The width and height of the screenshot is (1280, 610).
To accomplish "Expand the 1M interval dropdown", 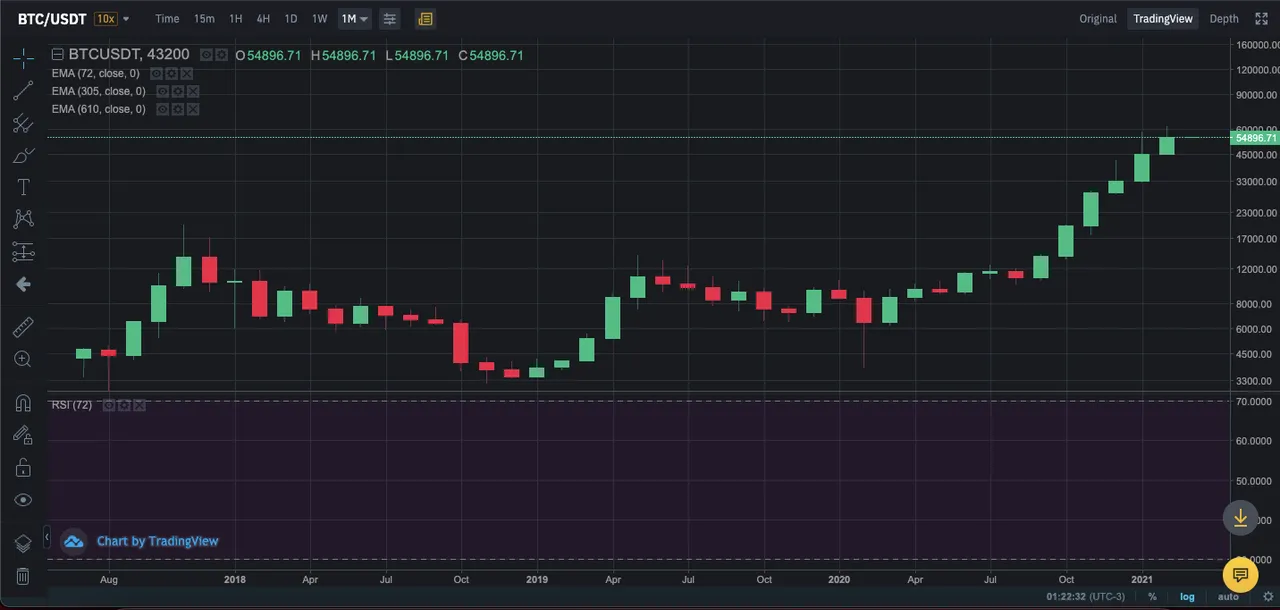I will [364, 19].
